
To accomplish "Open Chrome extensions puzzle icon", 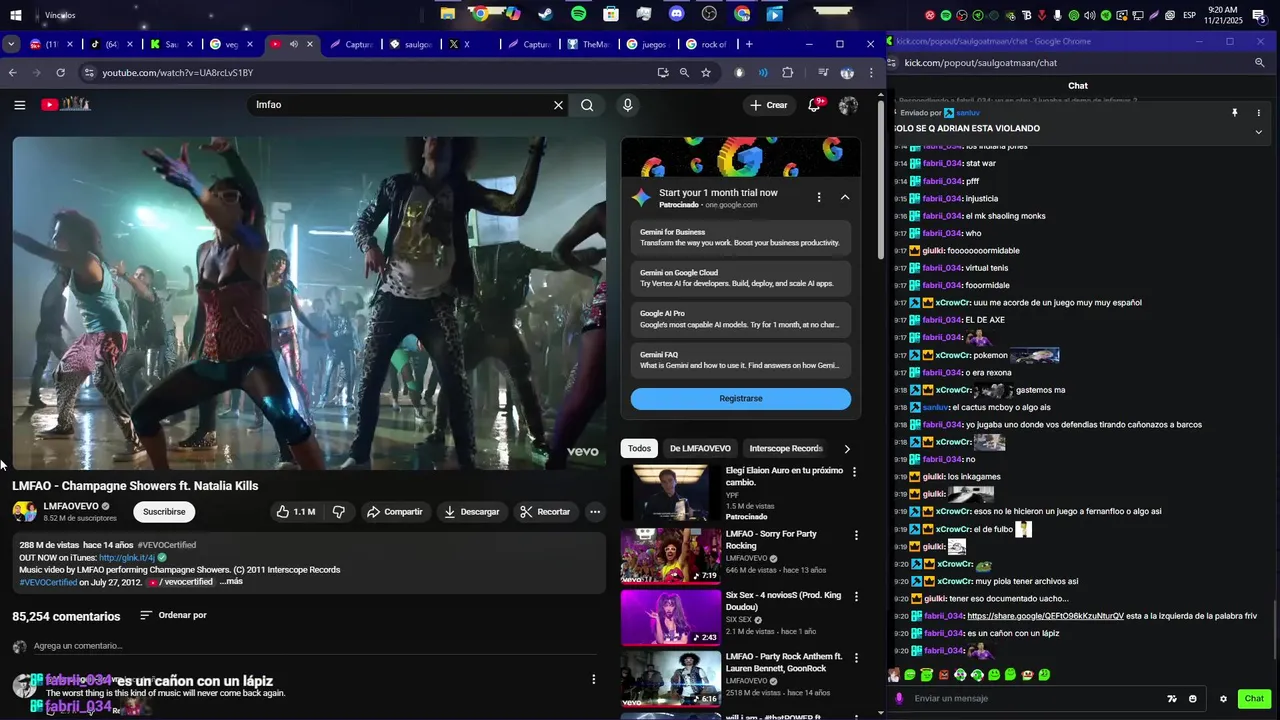I will 788,73.
